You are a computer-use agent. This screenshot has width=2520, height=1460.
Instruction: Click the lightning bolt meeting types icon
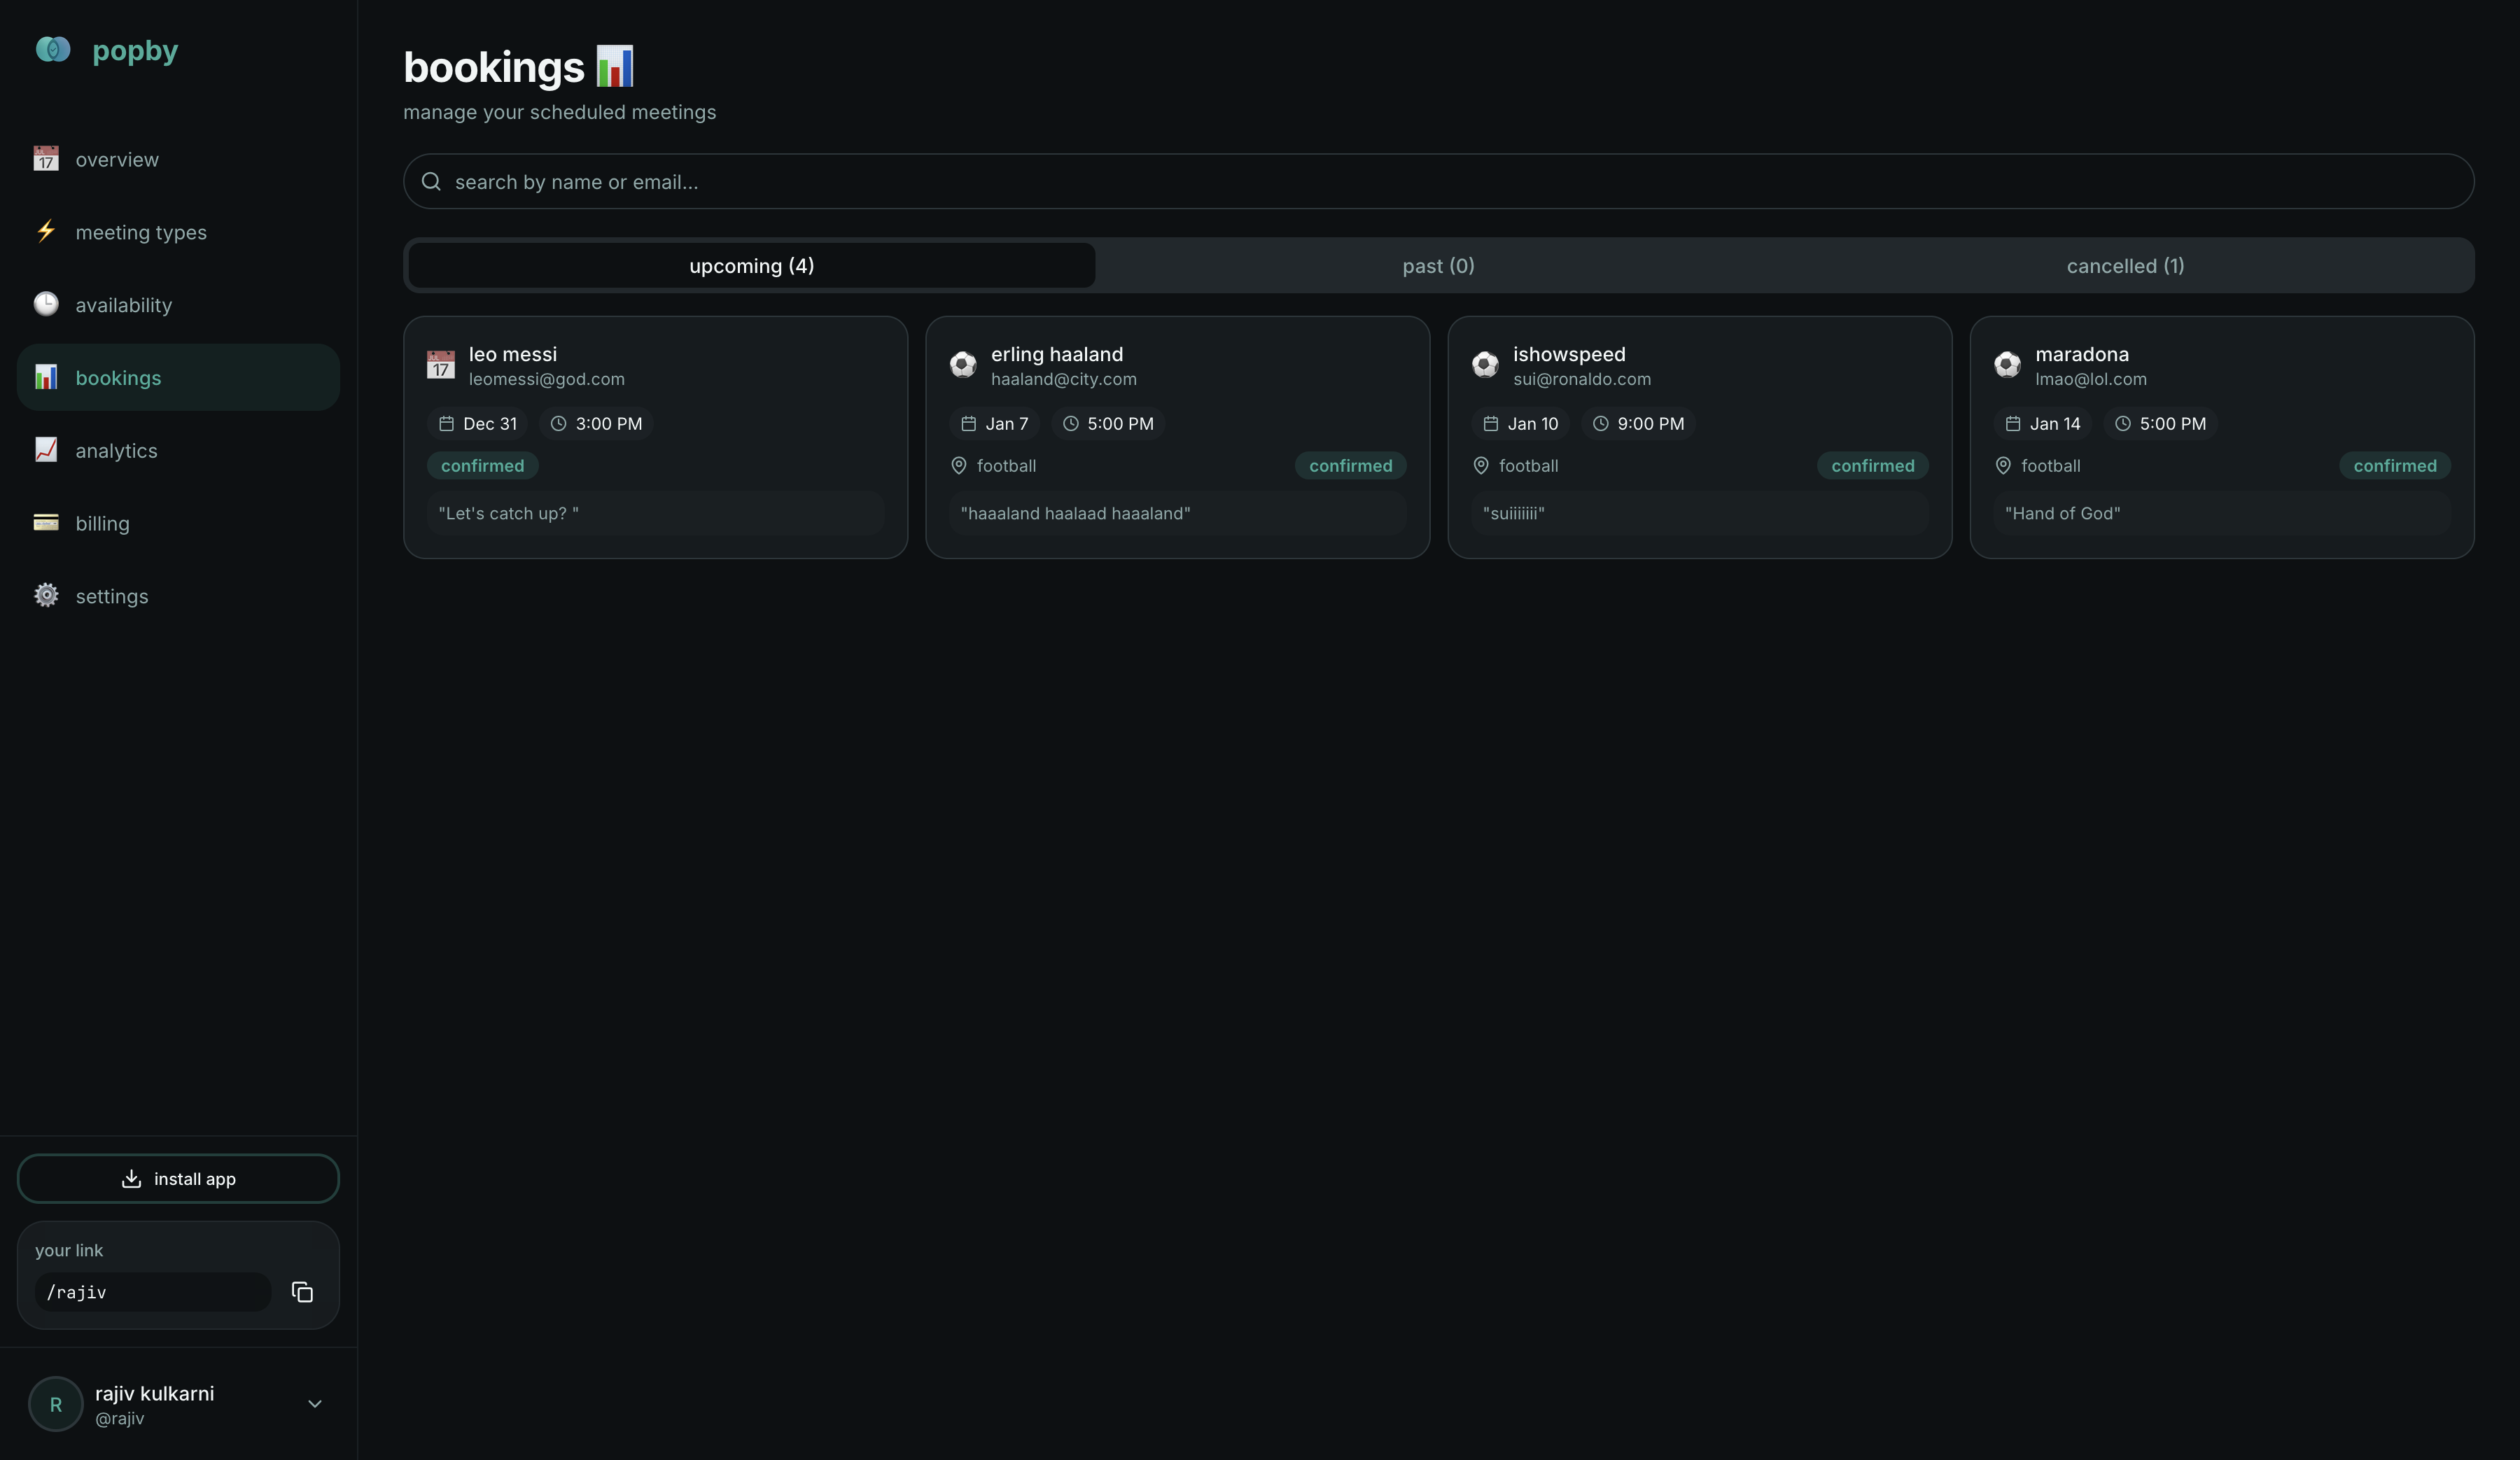pos(46,231)
